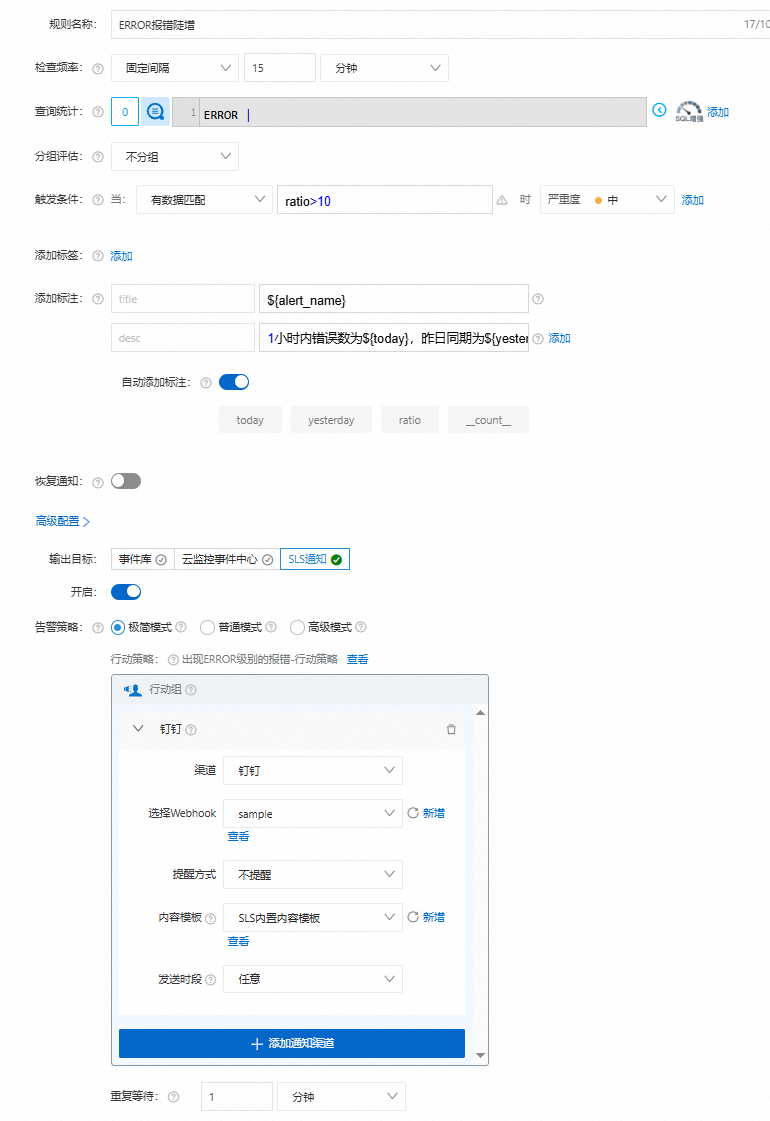Image resolution: width=770 pixels, height=1121 pixels.
Task: Click 查看 link under Webhook selection
Action: tap(238, 836)
